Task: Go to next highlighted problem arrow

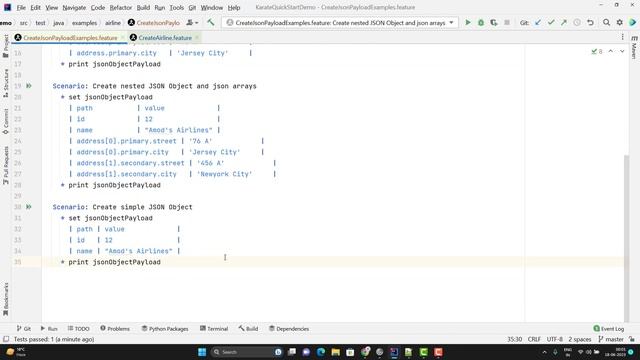Action: click(x=622, y=51)
